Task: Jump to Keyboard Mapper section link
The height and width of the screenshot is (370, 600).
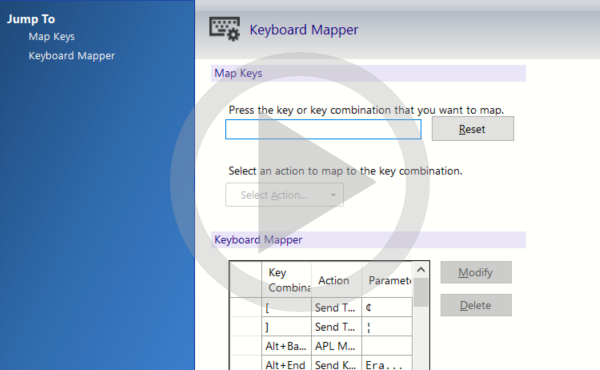Action: tap(72, 56)
